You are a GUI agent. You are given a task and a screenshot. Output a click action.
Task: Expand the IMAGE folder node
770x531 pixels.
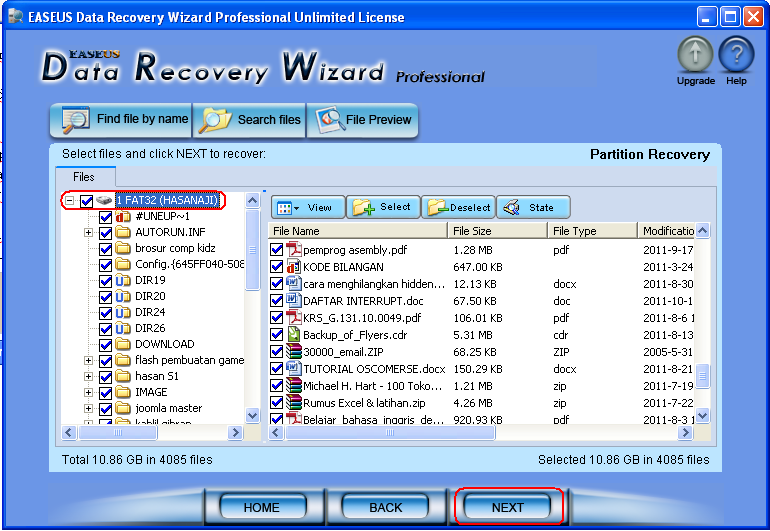pos(88,392)
